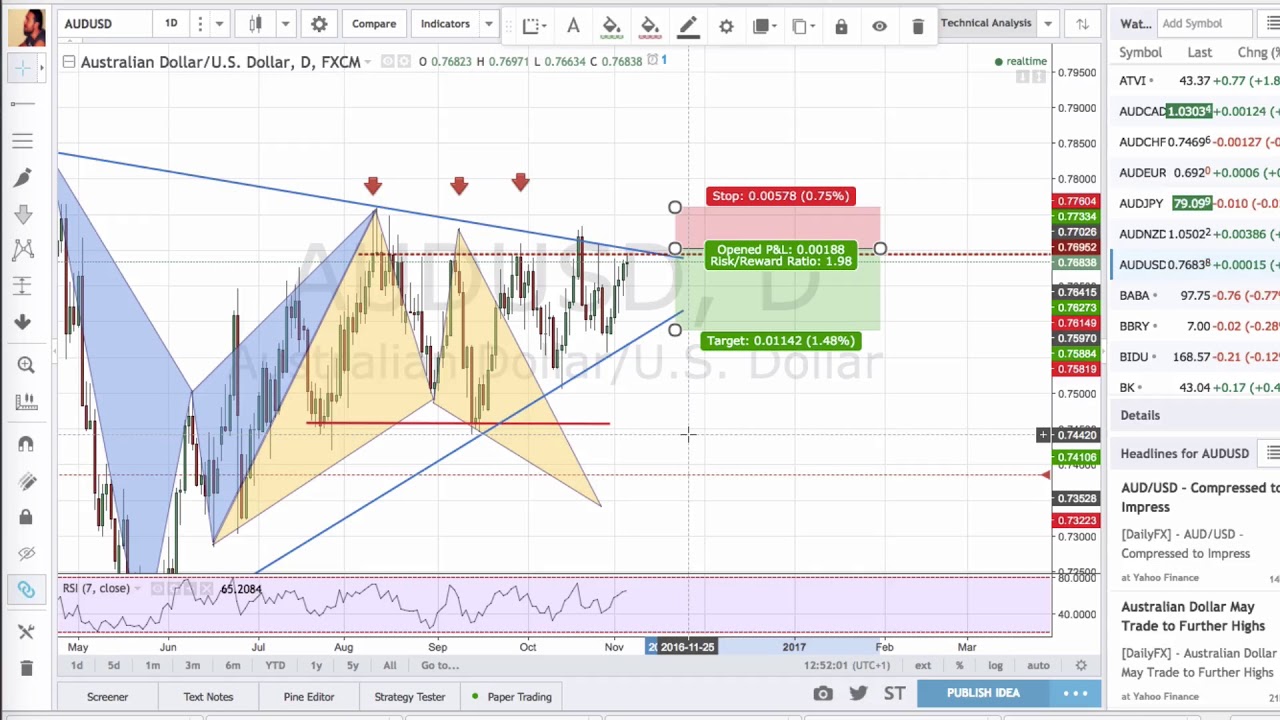Viewport: 1280px width, 720px height.
Task: Select the brush drawing tool in left sidebar
Action: pos(23,177)
